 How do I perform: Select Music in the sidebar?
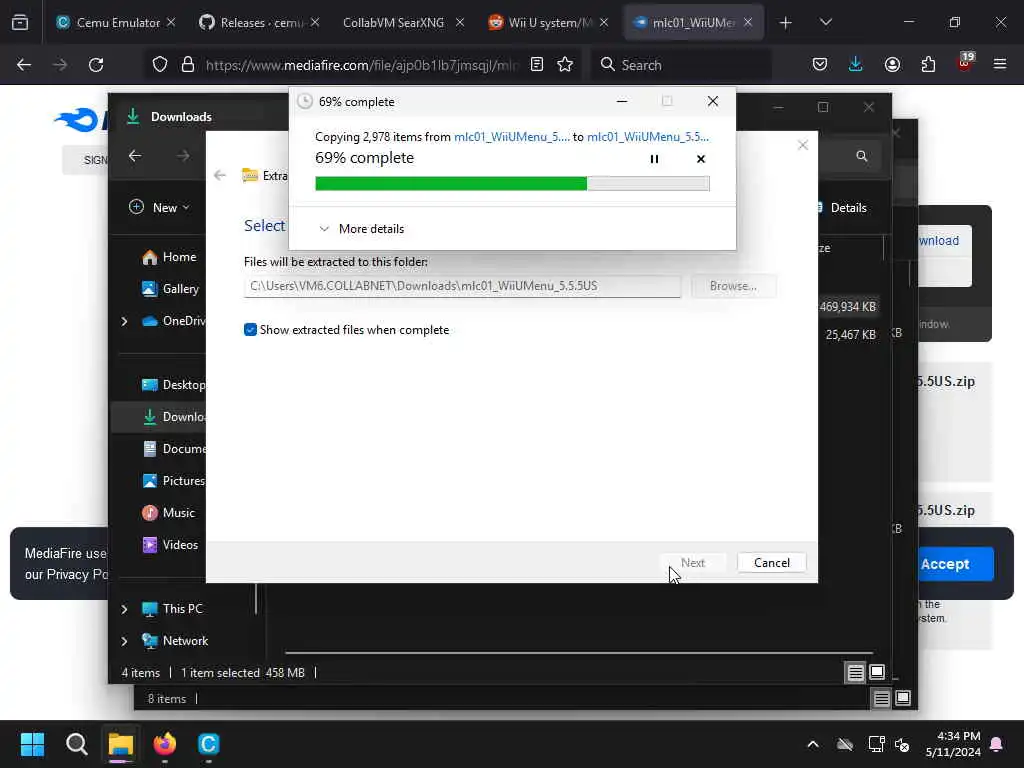point(168,513)
